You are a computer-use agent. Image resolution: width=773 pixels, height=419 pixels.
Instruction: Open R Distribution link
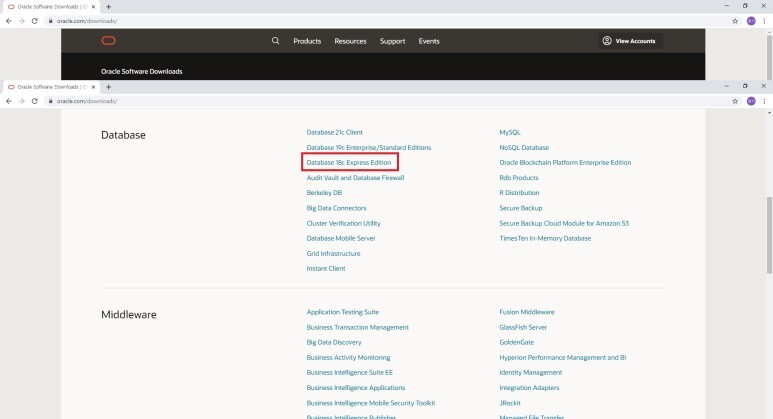click(x=519, y=193)
